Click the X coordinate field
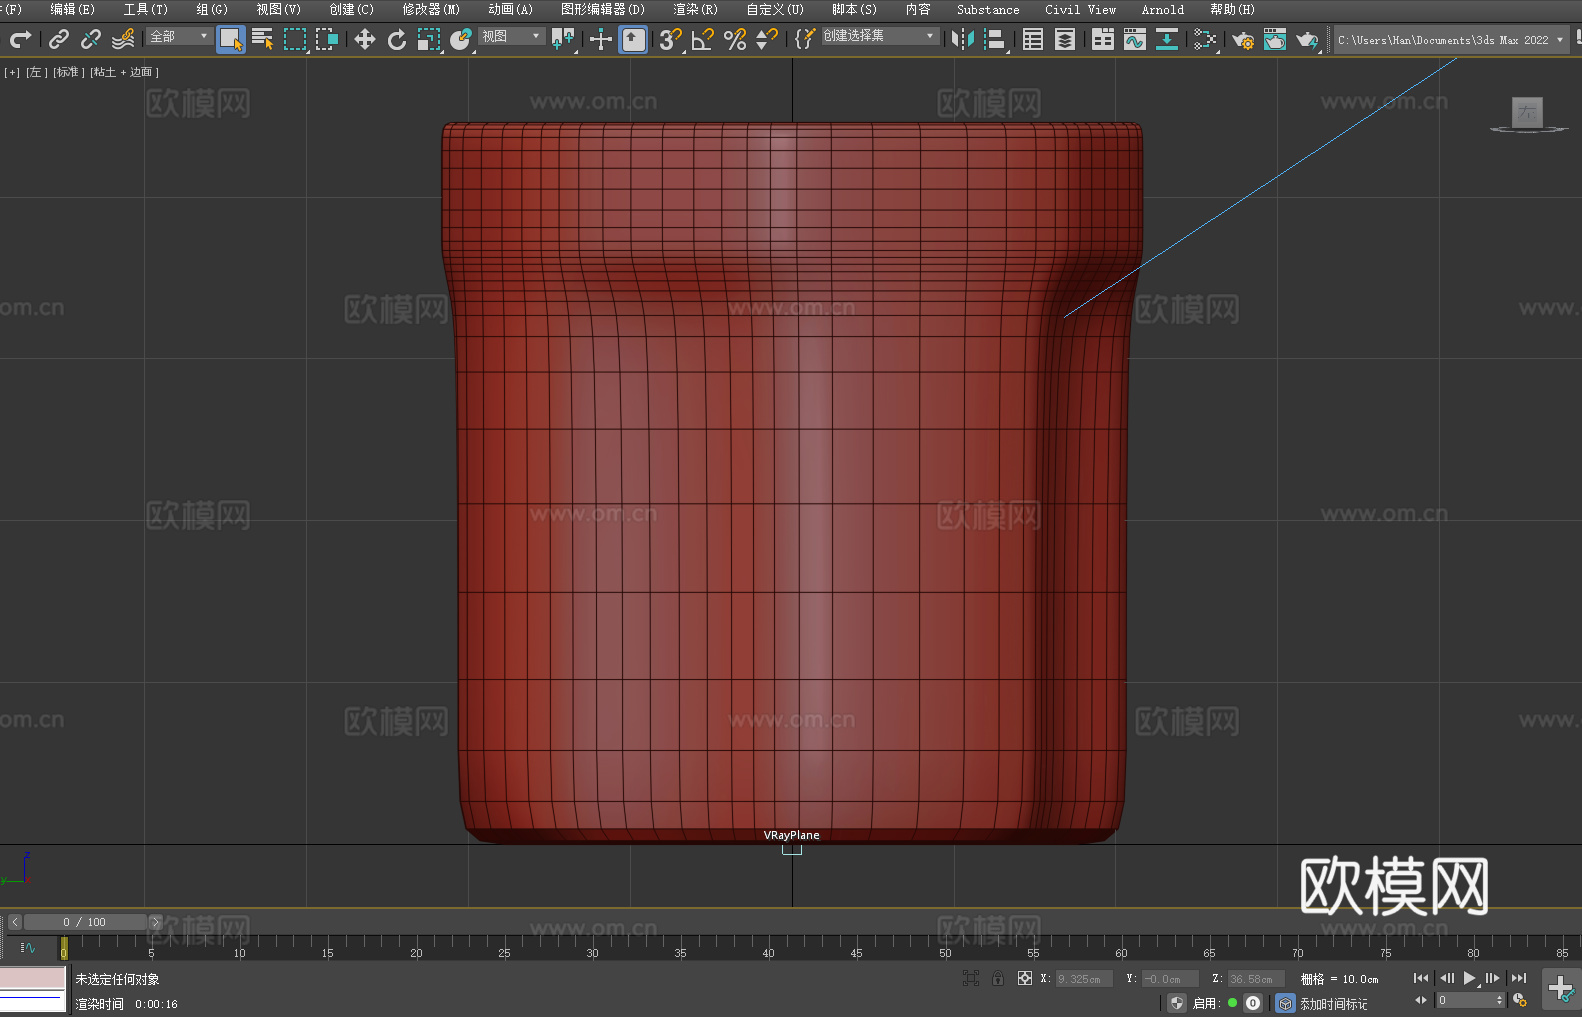The width and height of the screenshot is (1582, 1017). 1085,979
